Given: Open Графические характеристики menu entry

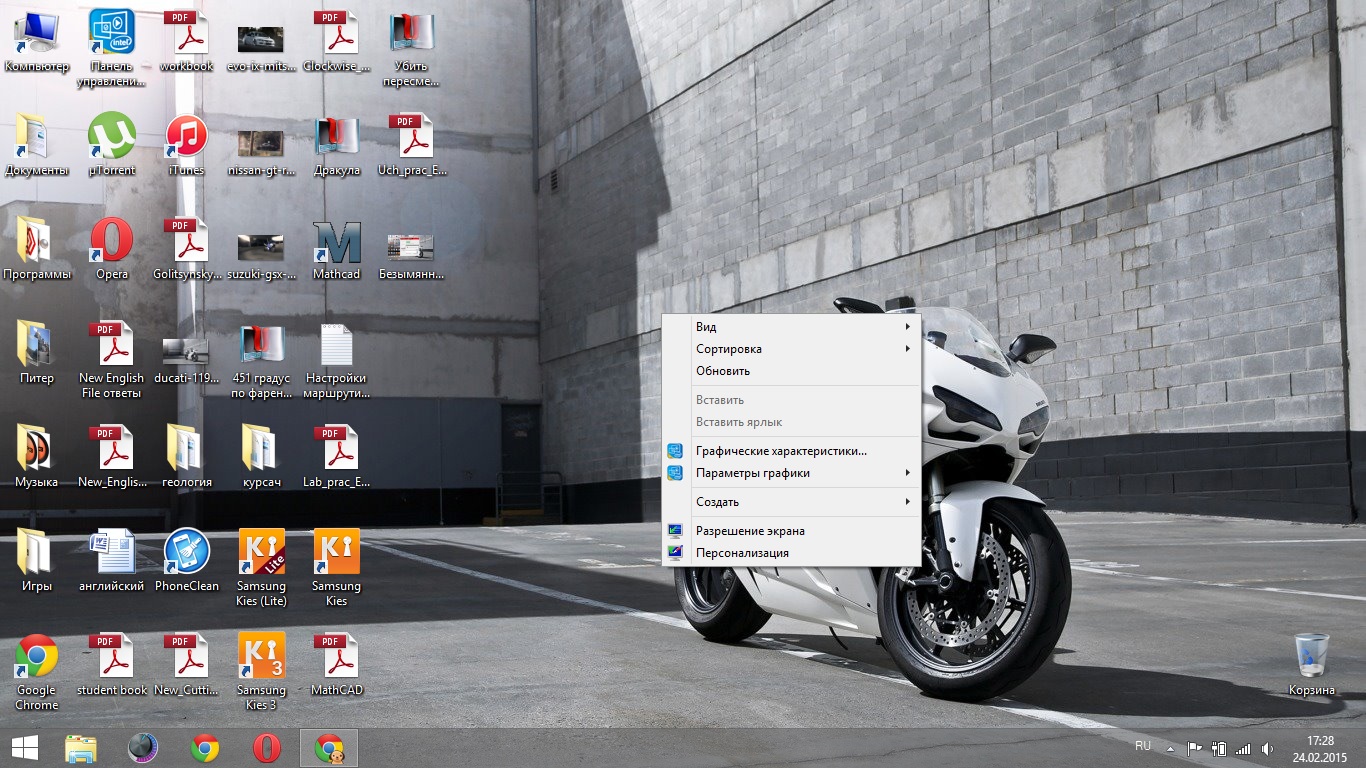Looking at the screenshot, I should (x=791, y=451).
